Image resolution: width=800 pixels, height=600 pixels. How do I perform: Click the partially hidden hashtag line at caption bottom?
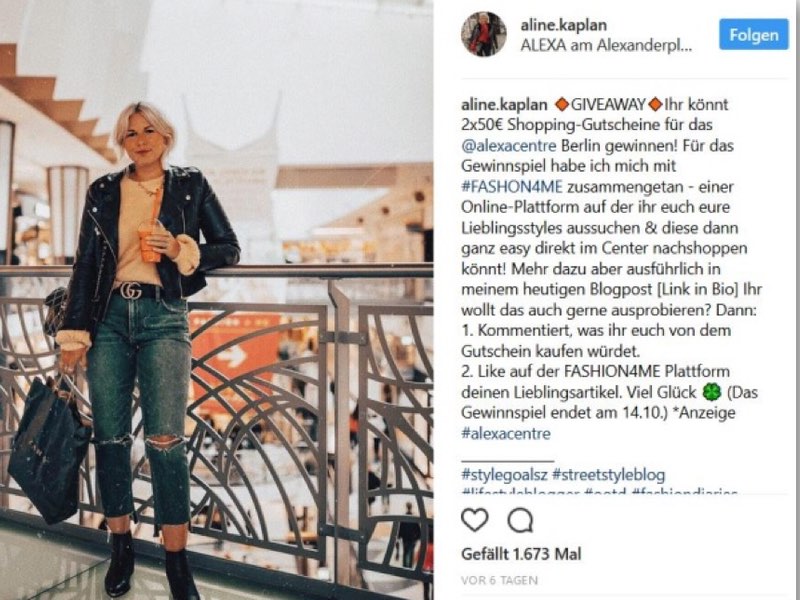point(599,491)
